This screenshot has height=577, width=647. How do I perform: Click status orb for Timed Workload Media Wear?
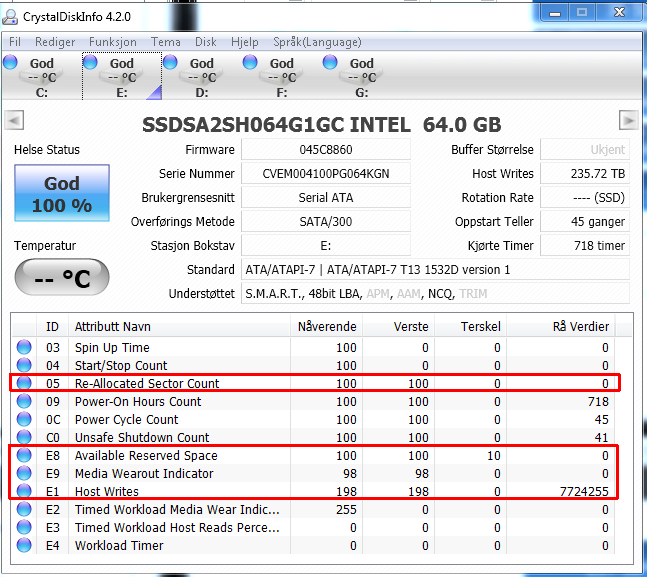coord(24,509)
